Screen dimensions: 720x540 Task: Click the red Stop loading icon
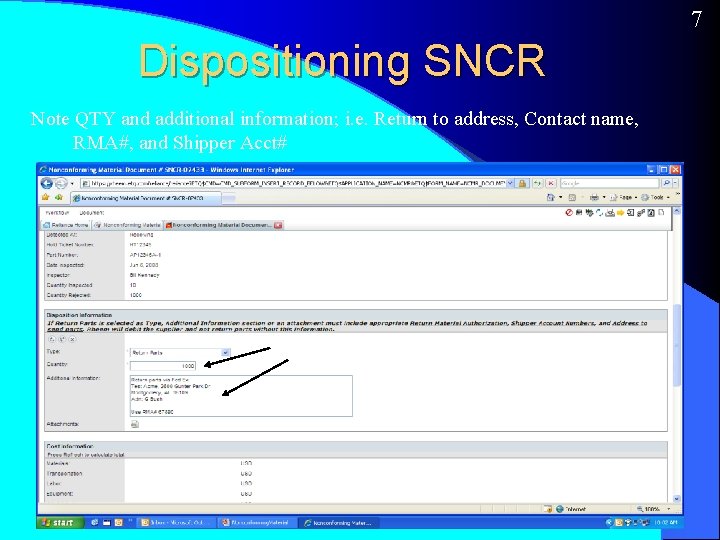[551, 183]
